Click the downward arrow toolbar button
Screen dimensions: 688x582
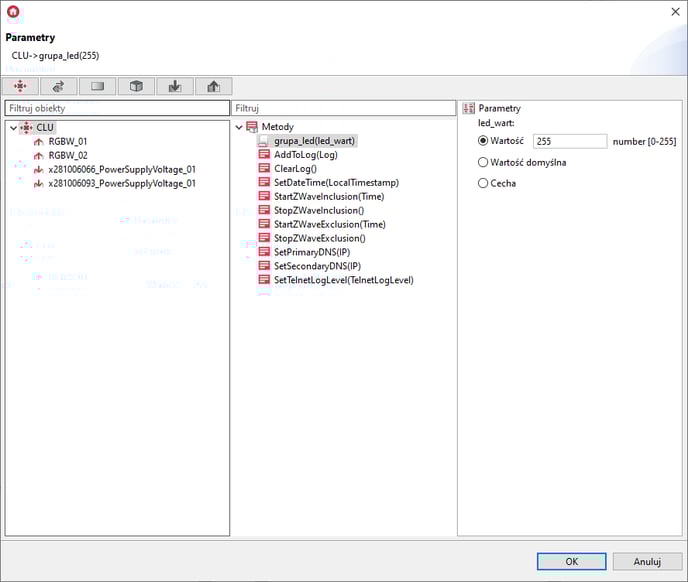coord(175,87)
